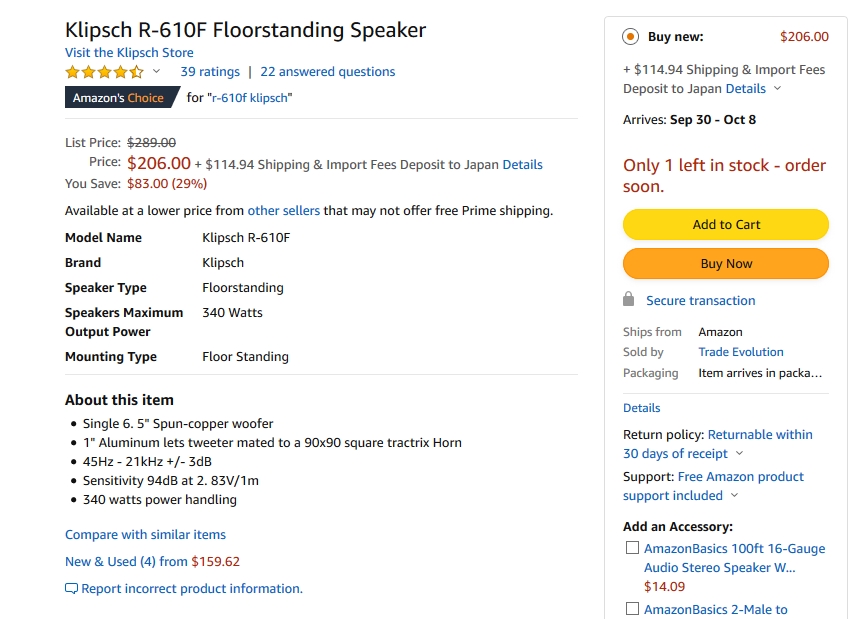
Task: Click the Amazon's Choice badge
Action: [x=118, y=98]
